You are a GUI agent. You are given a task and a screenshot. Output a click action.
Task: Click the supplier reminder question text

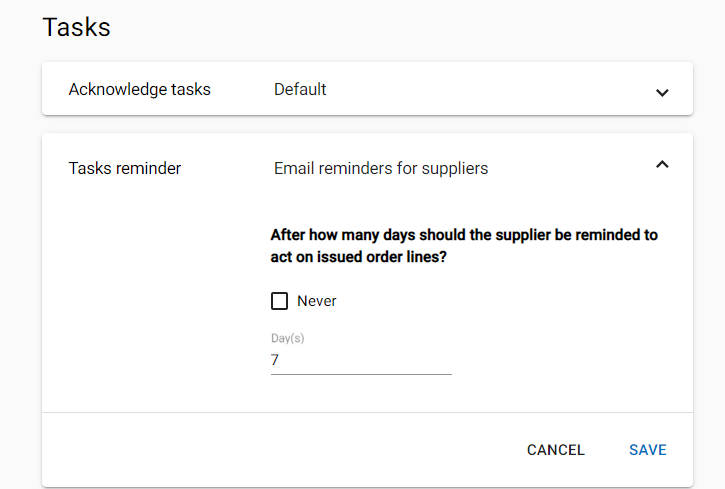coord(464,245)
